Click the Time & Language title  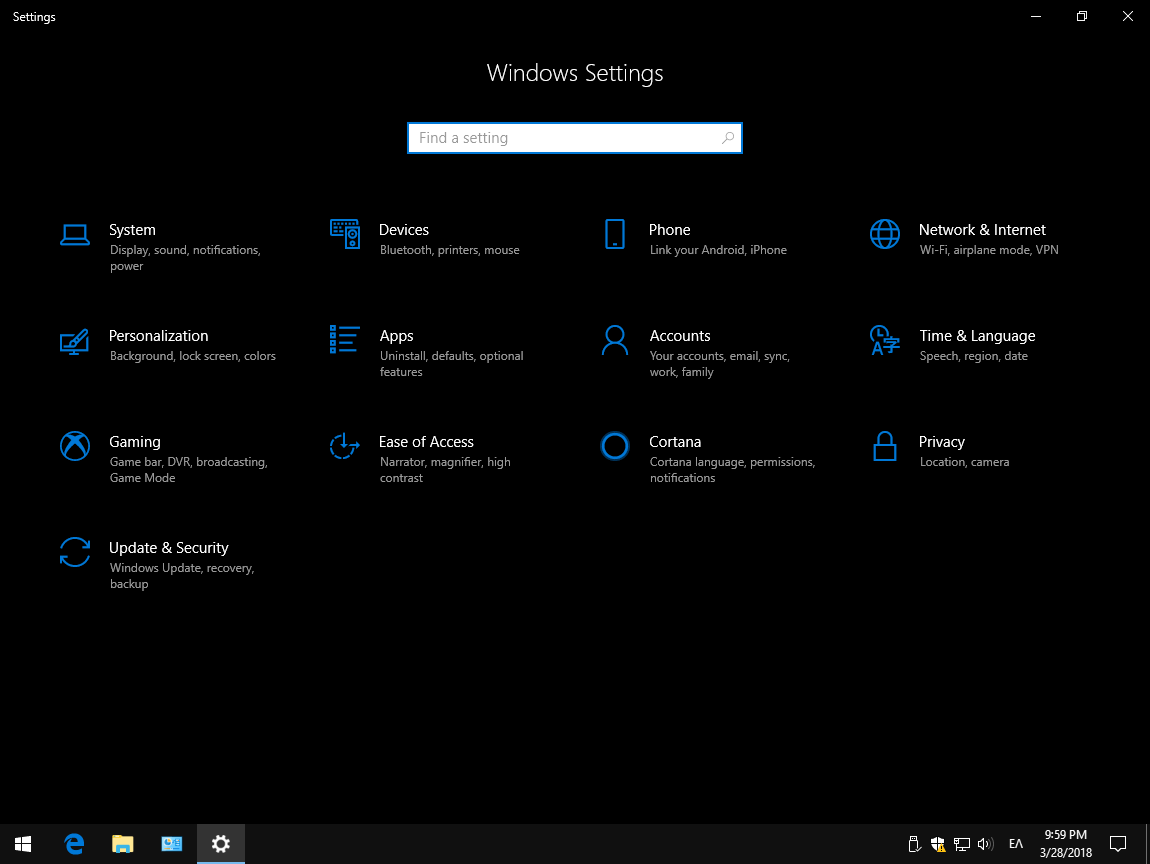coord(977,336)
